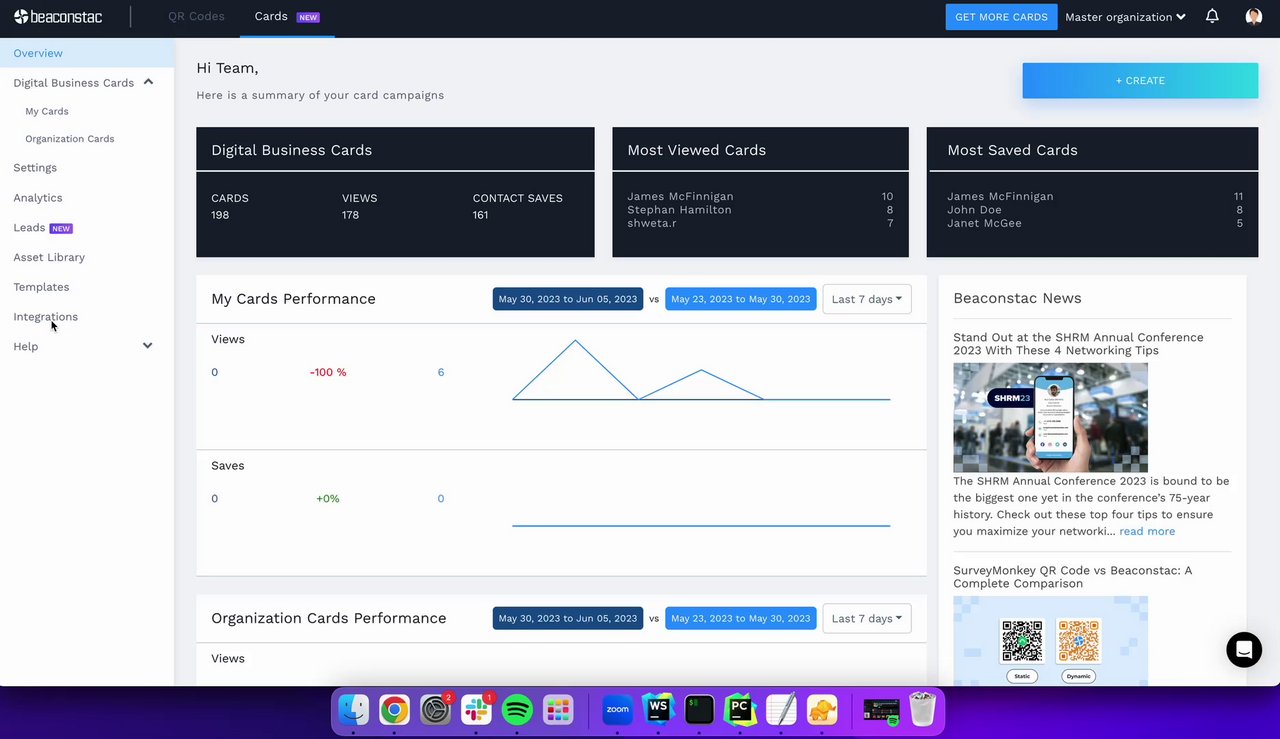Viewport: 1280px width, 739px height.
Task: Open Asset Library in the sidebar
Action: [x=49, y=257]
